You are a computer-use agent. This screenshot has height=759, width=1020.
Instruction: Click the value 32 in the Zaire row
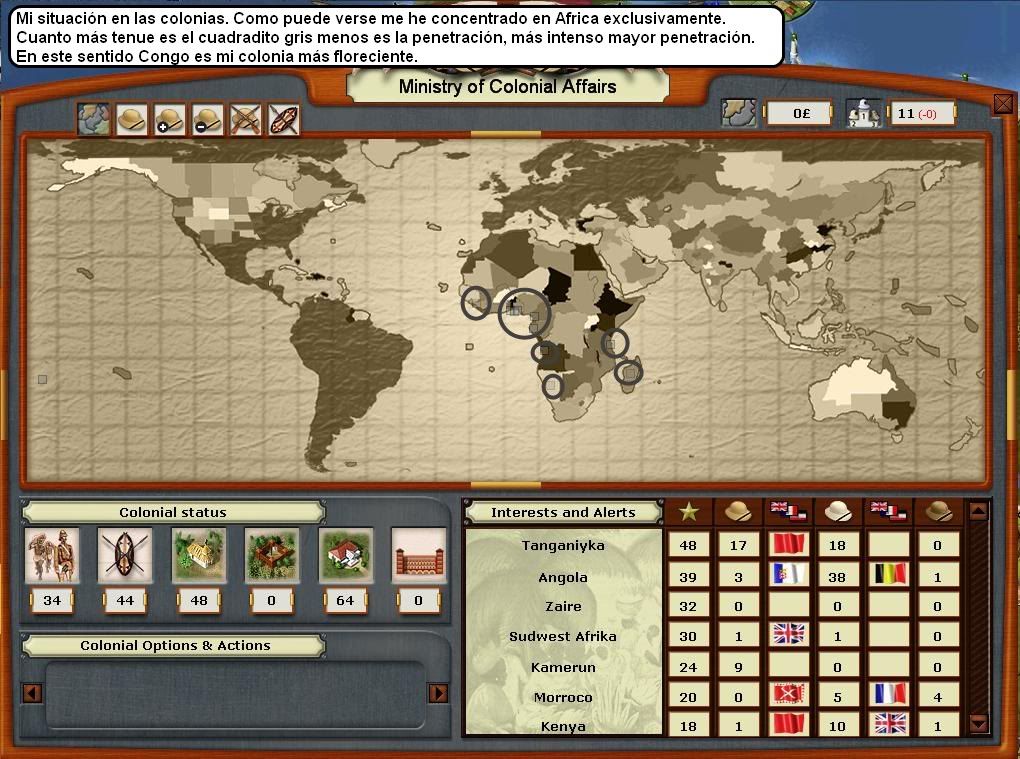tap(688, 607)
